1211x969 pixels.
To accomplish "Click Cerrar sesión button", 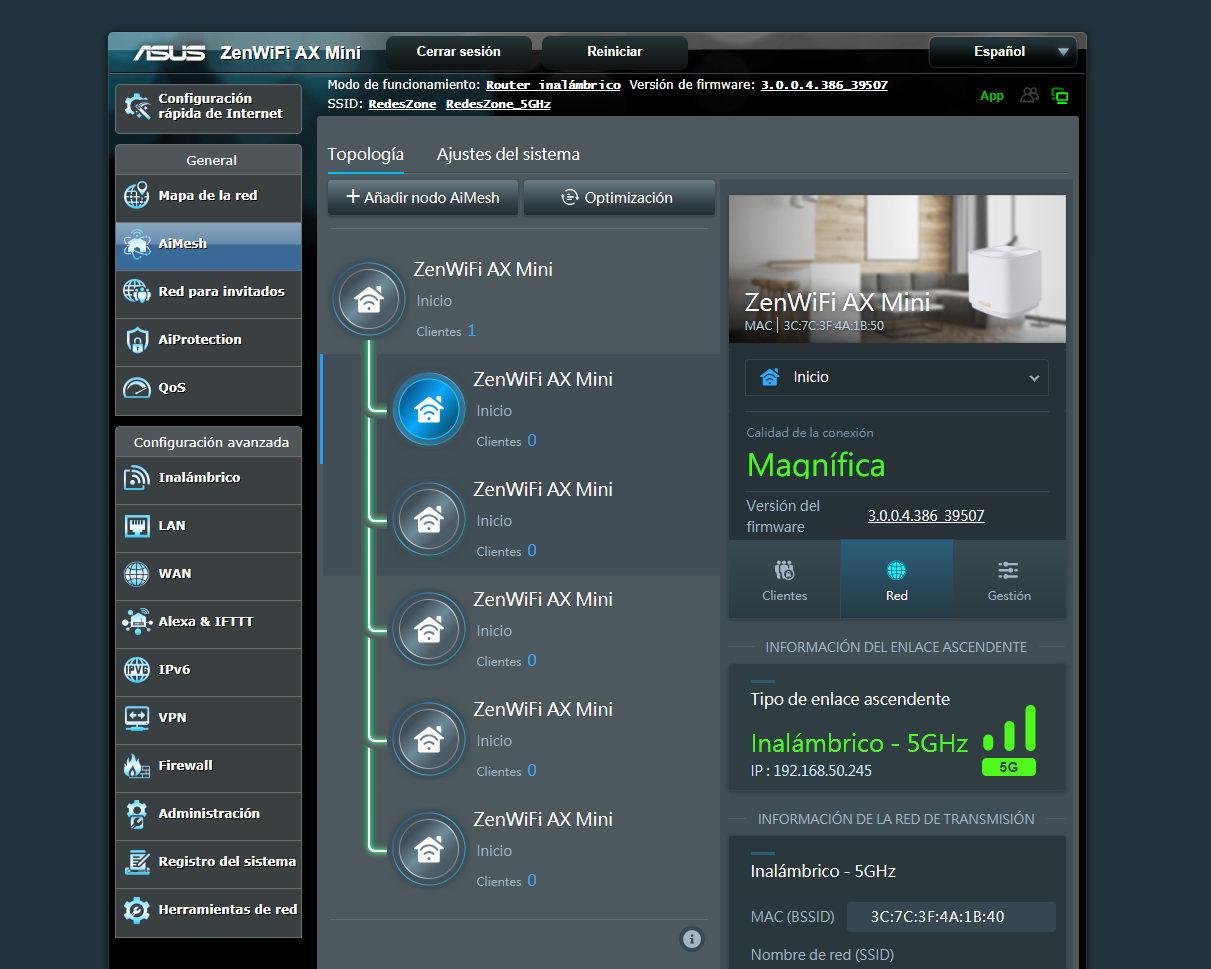I will point(459,51).
